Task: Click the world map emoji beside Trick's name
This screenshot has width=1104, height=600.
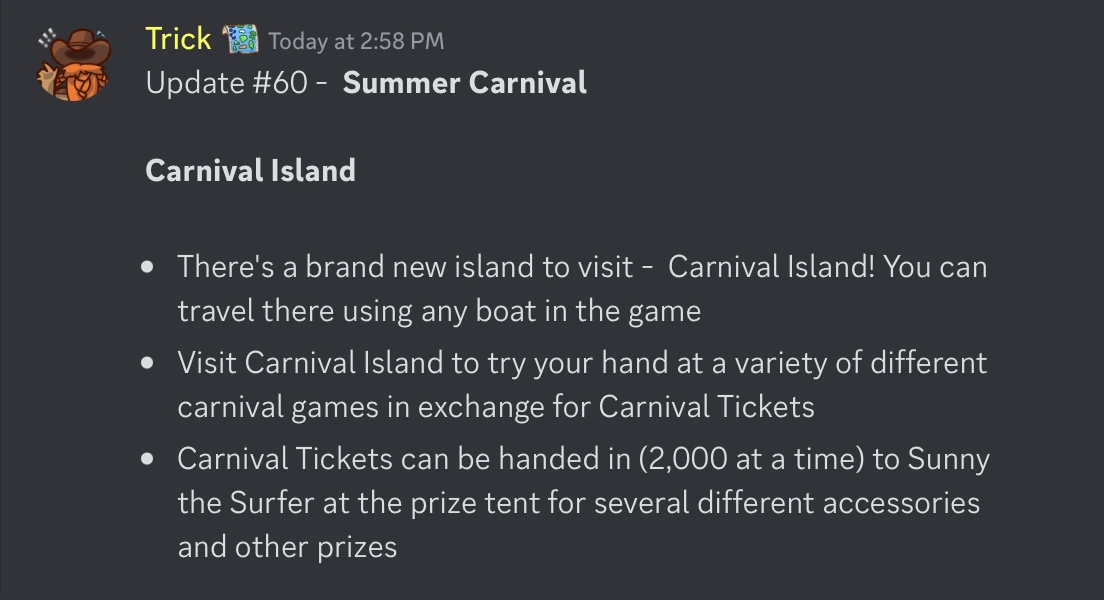Action: 240,38
